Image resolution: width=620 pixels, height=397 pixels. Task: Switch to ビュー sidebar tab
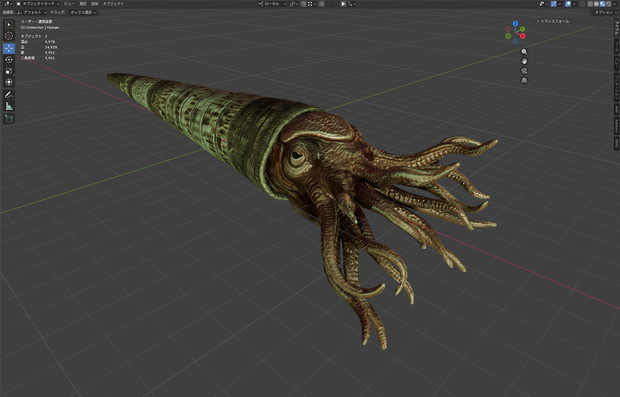(616, 63)
